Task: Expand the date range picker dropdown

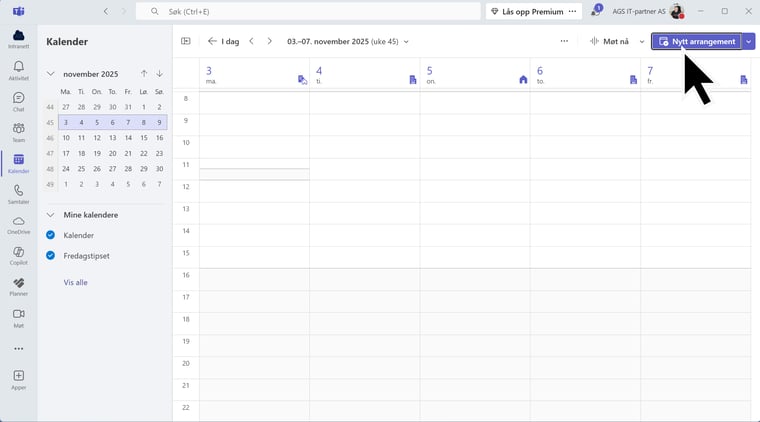Action: pyautogui.click(x=406, y=42)
